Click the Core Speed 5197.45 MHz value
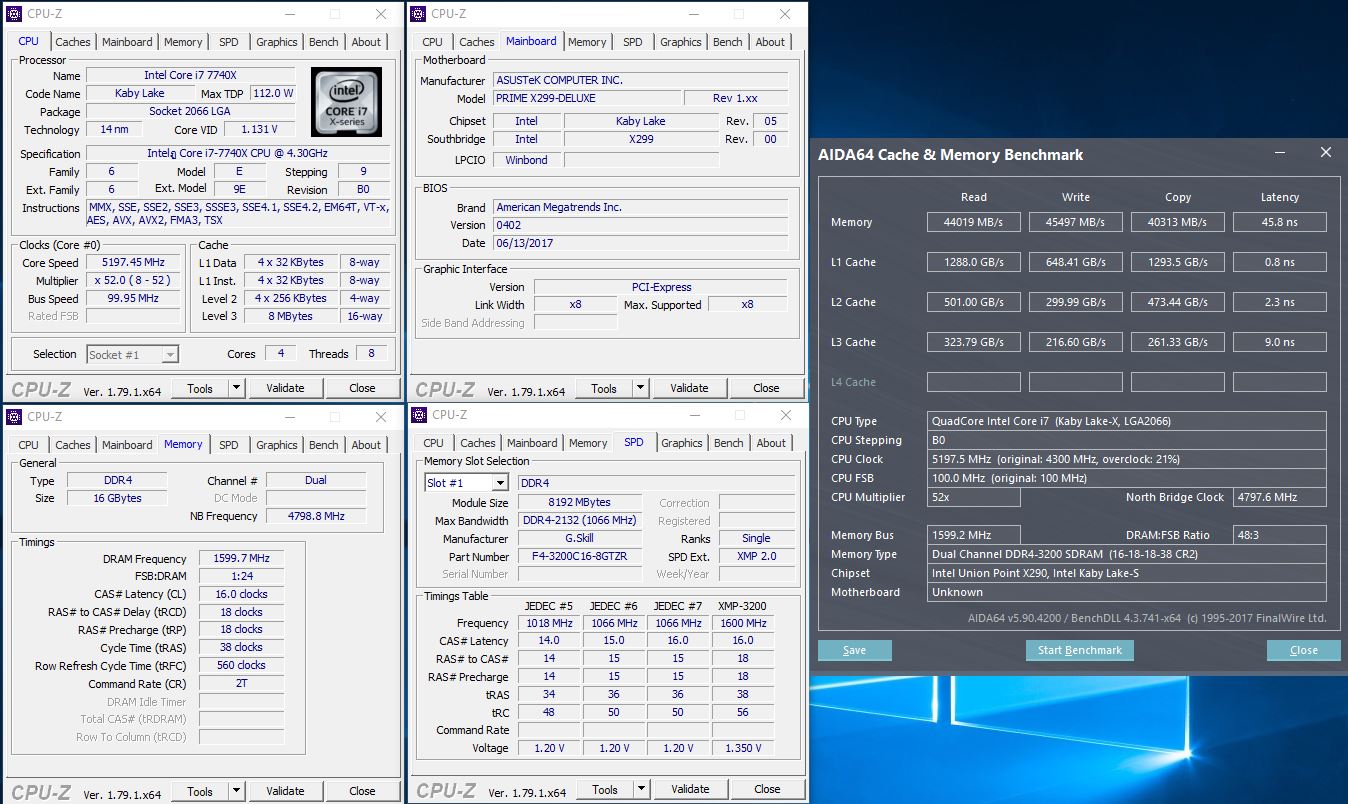The image size is (1348, 804). click(x=133, y=263)
